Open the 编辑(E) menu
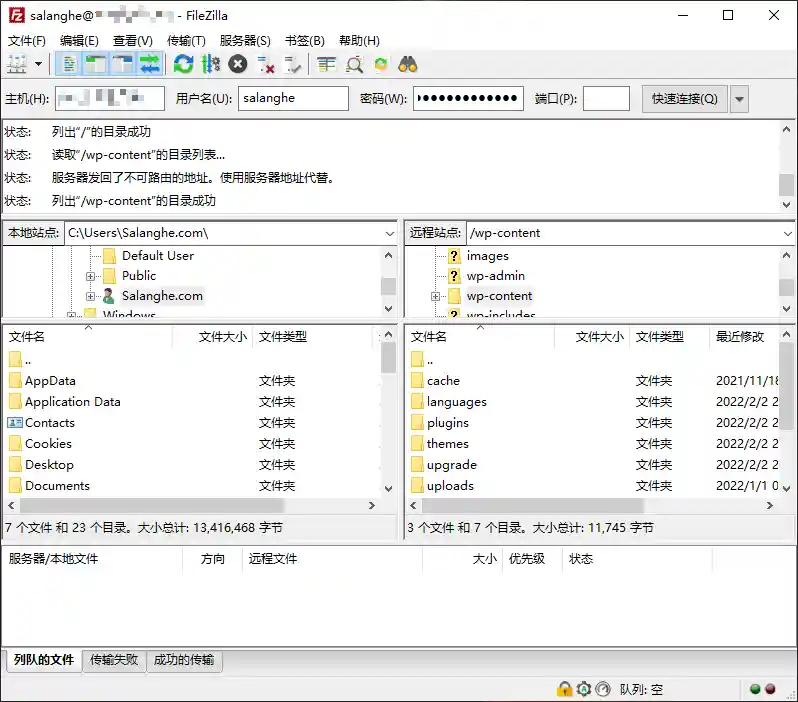Screen dimensions: 798x702 (x=79, y=41)
